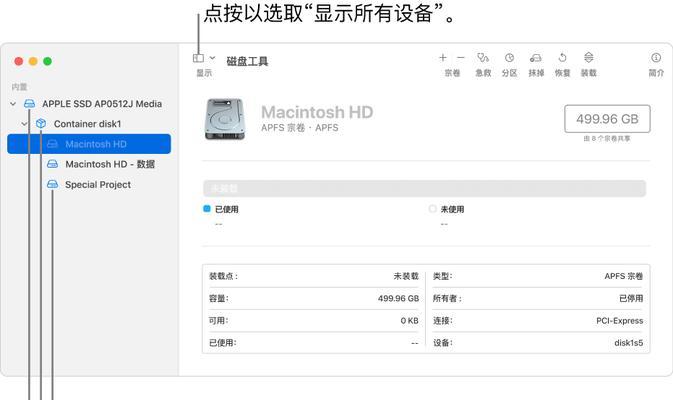Click the Erase (抹掉) icon

coord(536,58)
